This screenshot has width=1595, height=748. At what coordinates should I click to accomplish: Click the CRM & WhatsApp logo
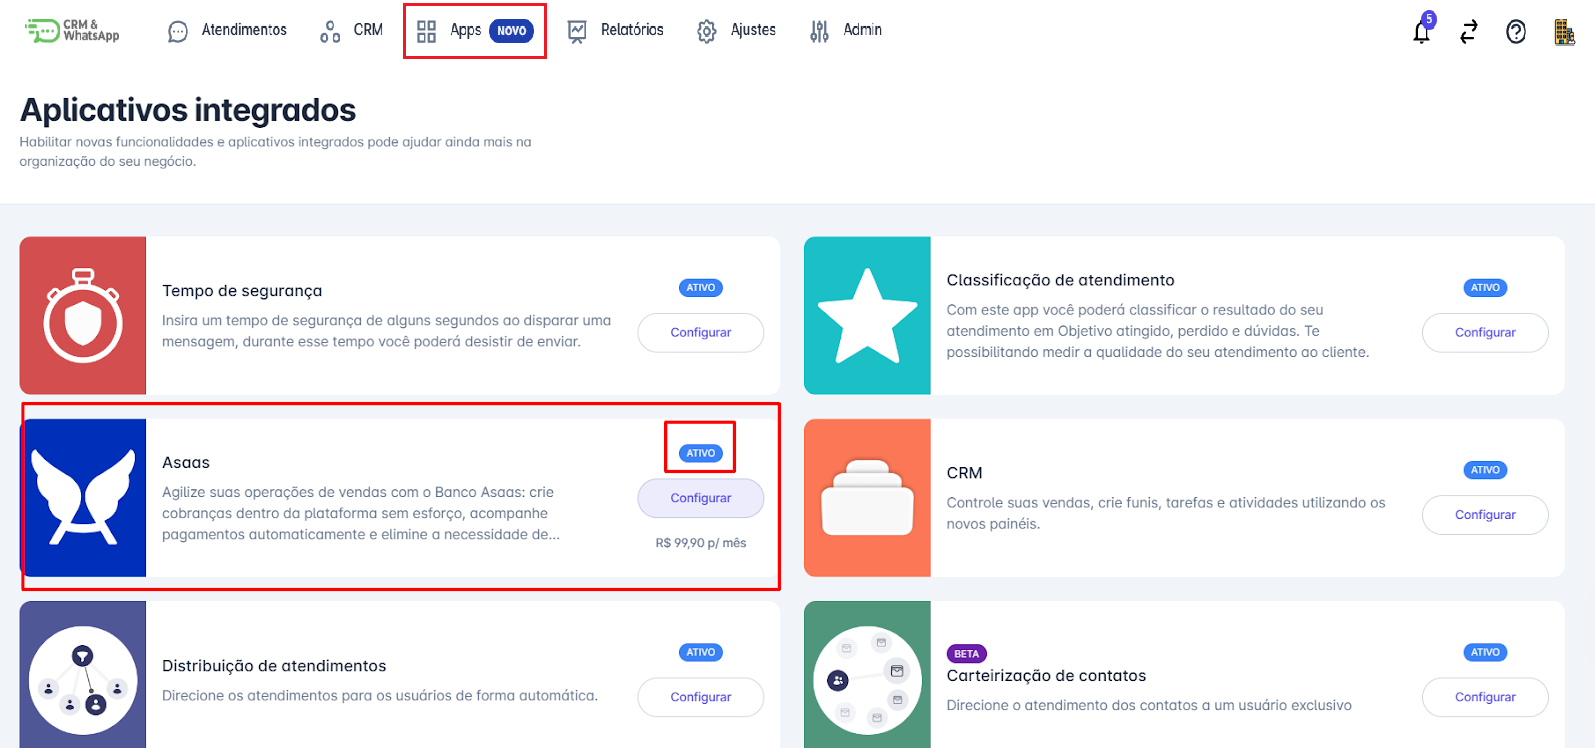[72, 31]
